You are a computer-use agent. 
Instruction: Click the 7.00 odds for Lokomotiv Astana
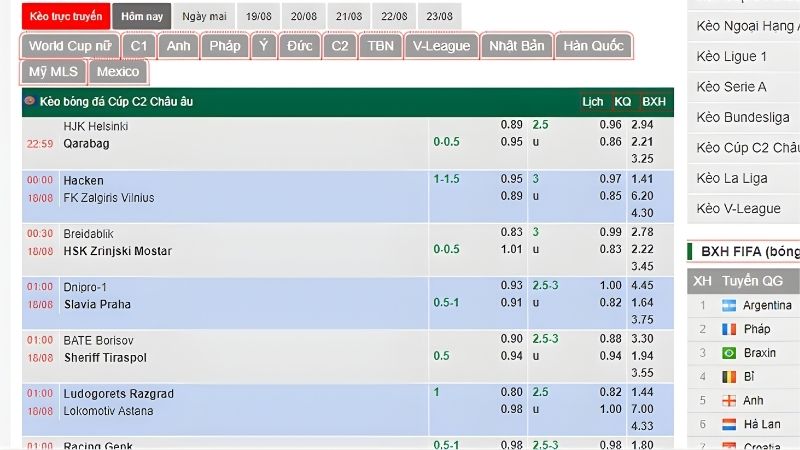(642, 409)
